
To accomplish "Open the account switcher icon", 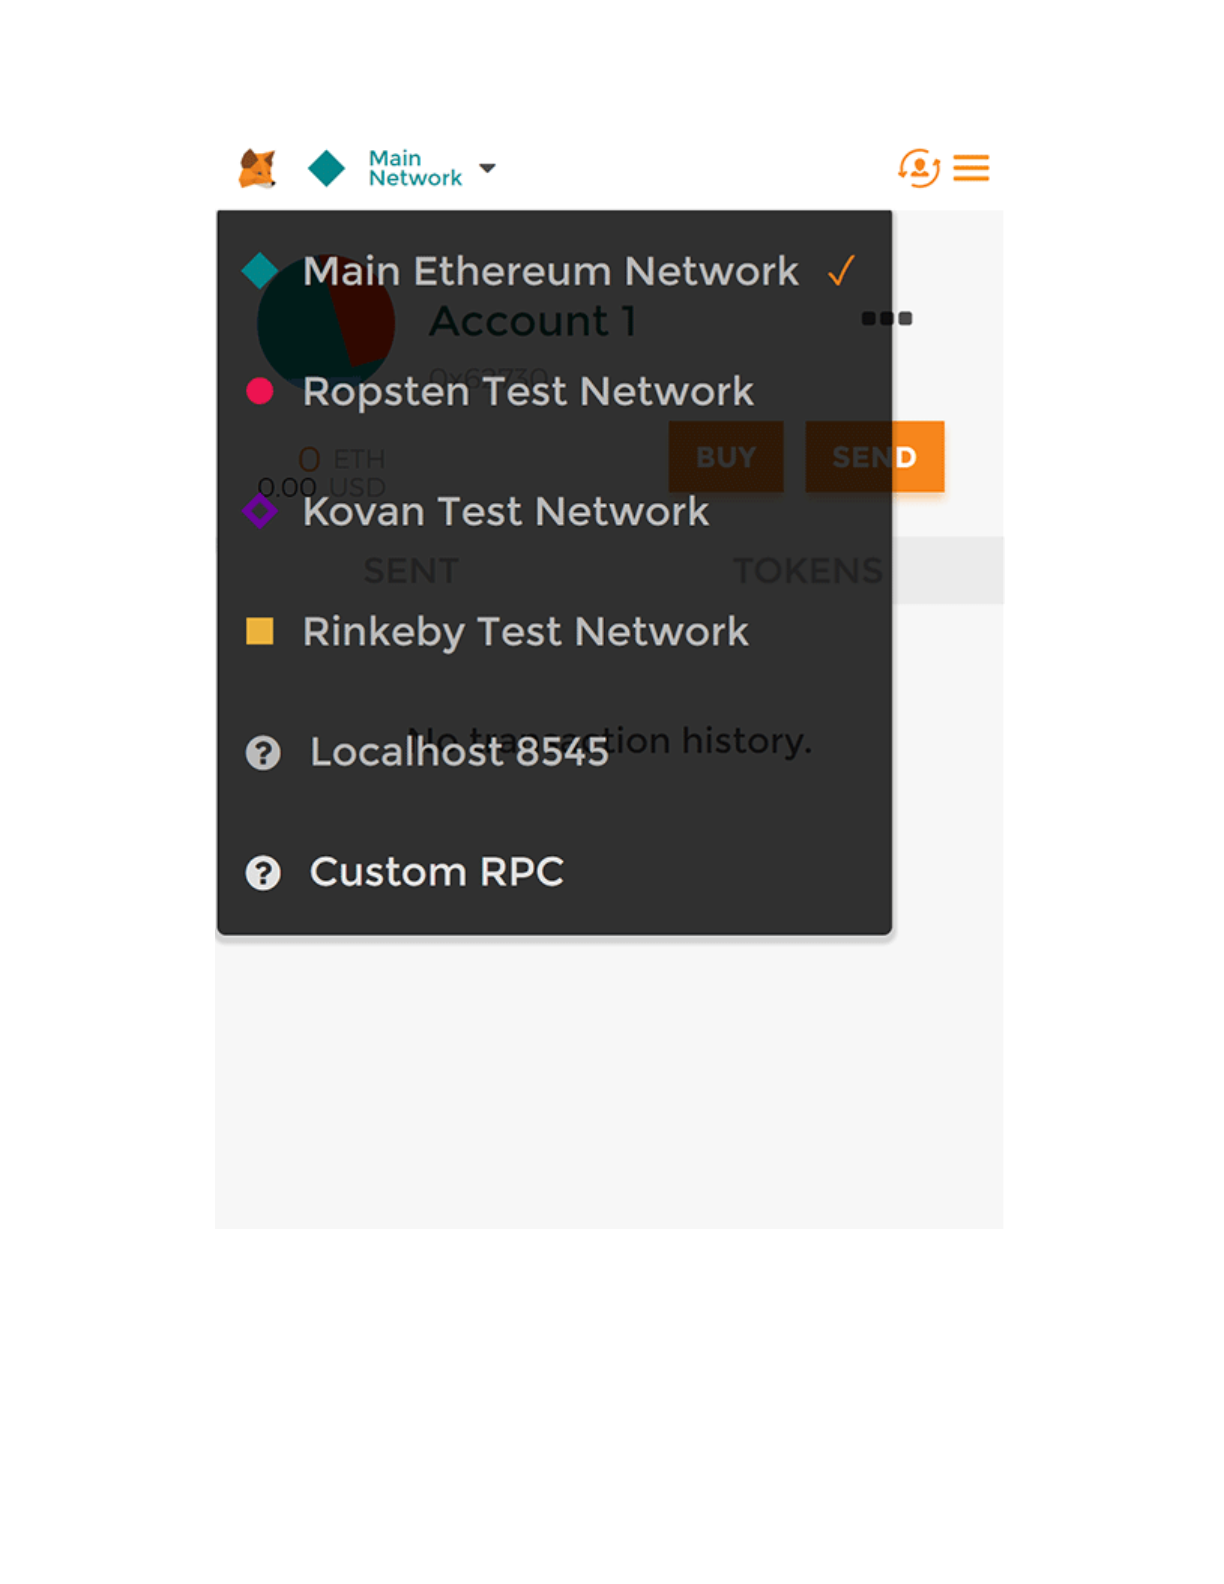I will 918,168.
